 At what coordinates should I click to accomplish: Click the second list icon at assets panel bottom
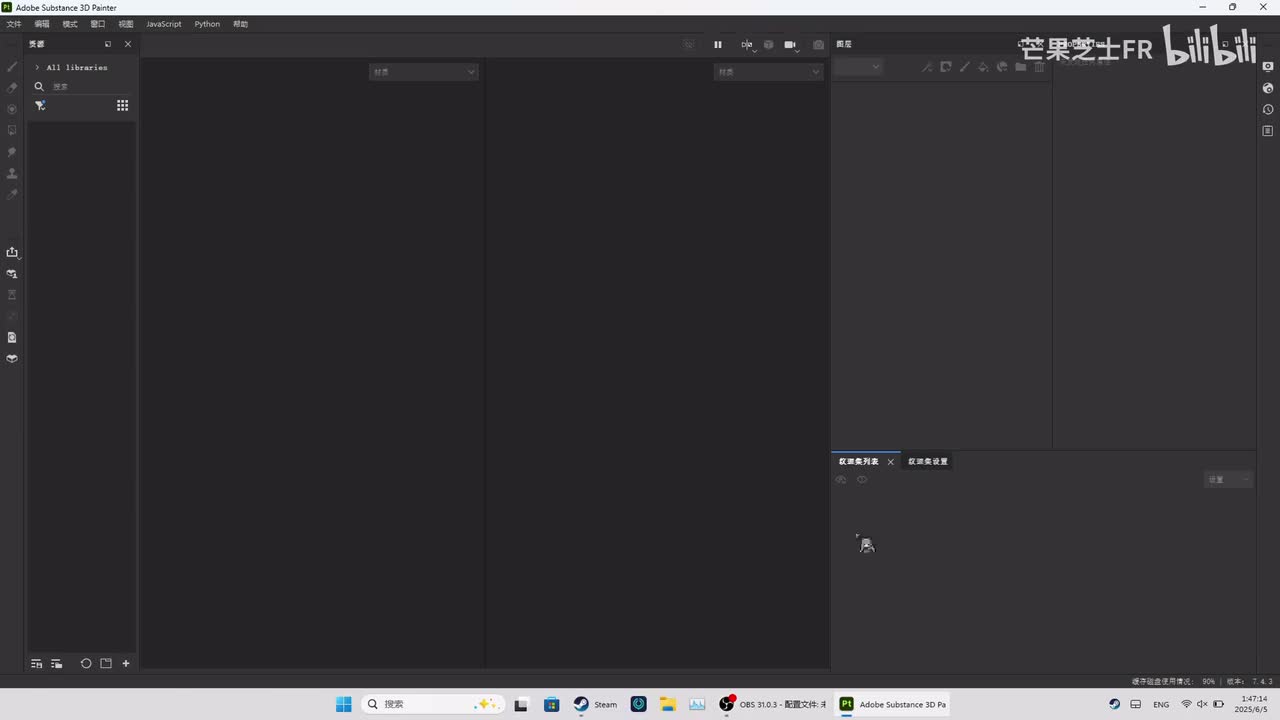(57, 663)
